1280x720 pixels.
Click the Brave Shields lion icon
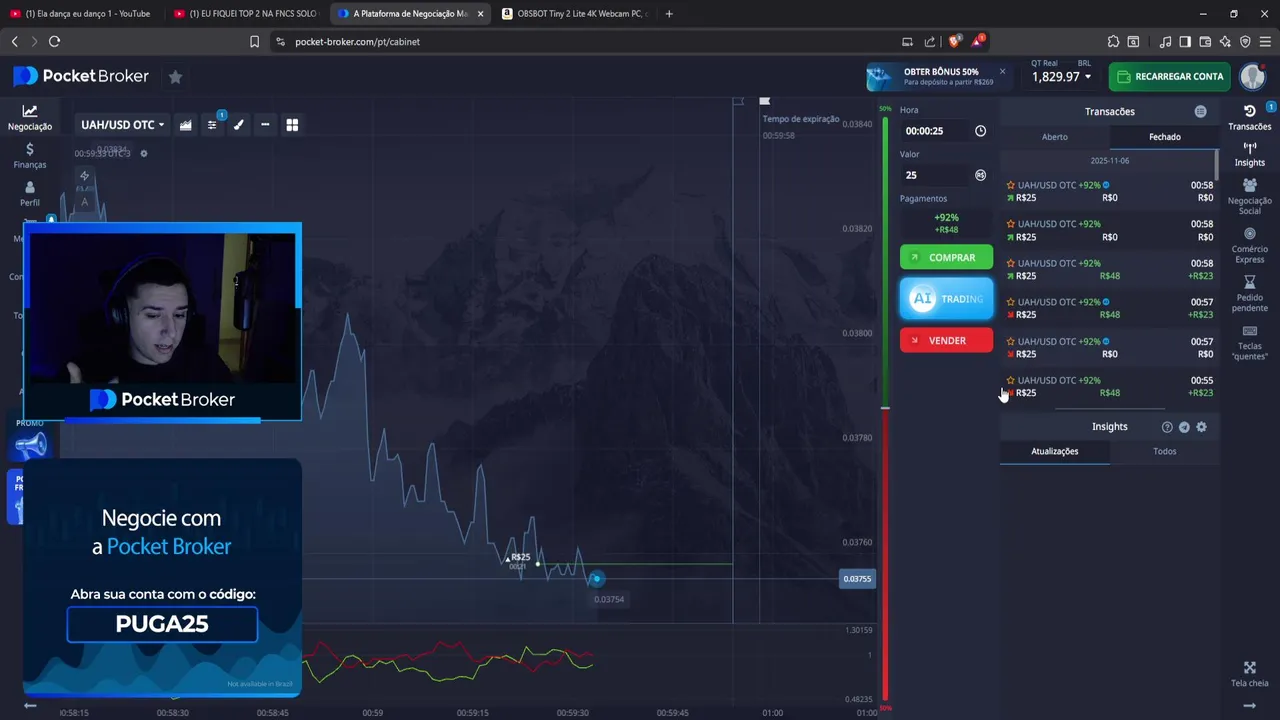[955, 41]
